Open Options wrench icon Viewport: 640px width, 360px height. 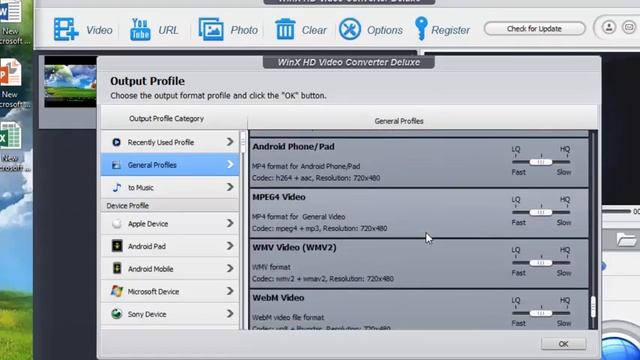click(x=350, y=29)
